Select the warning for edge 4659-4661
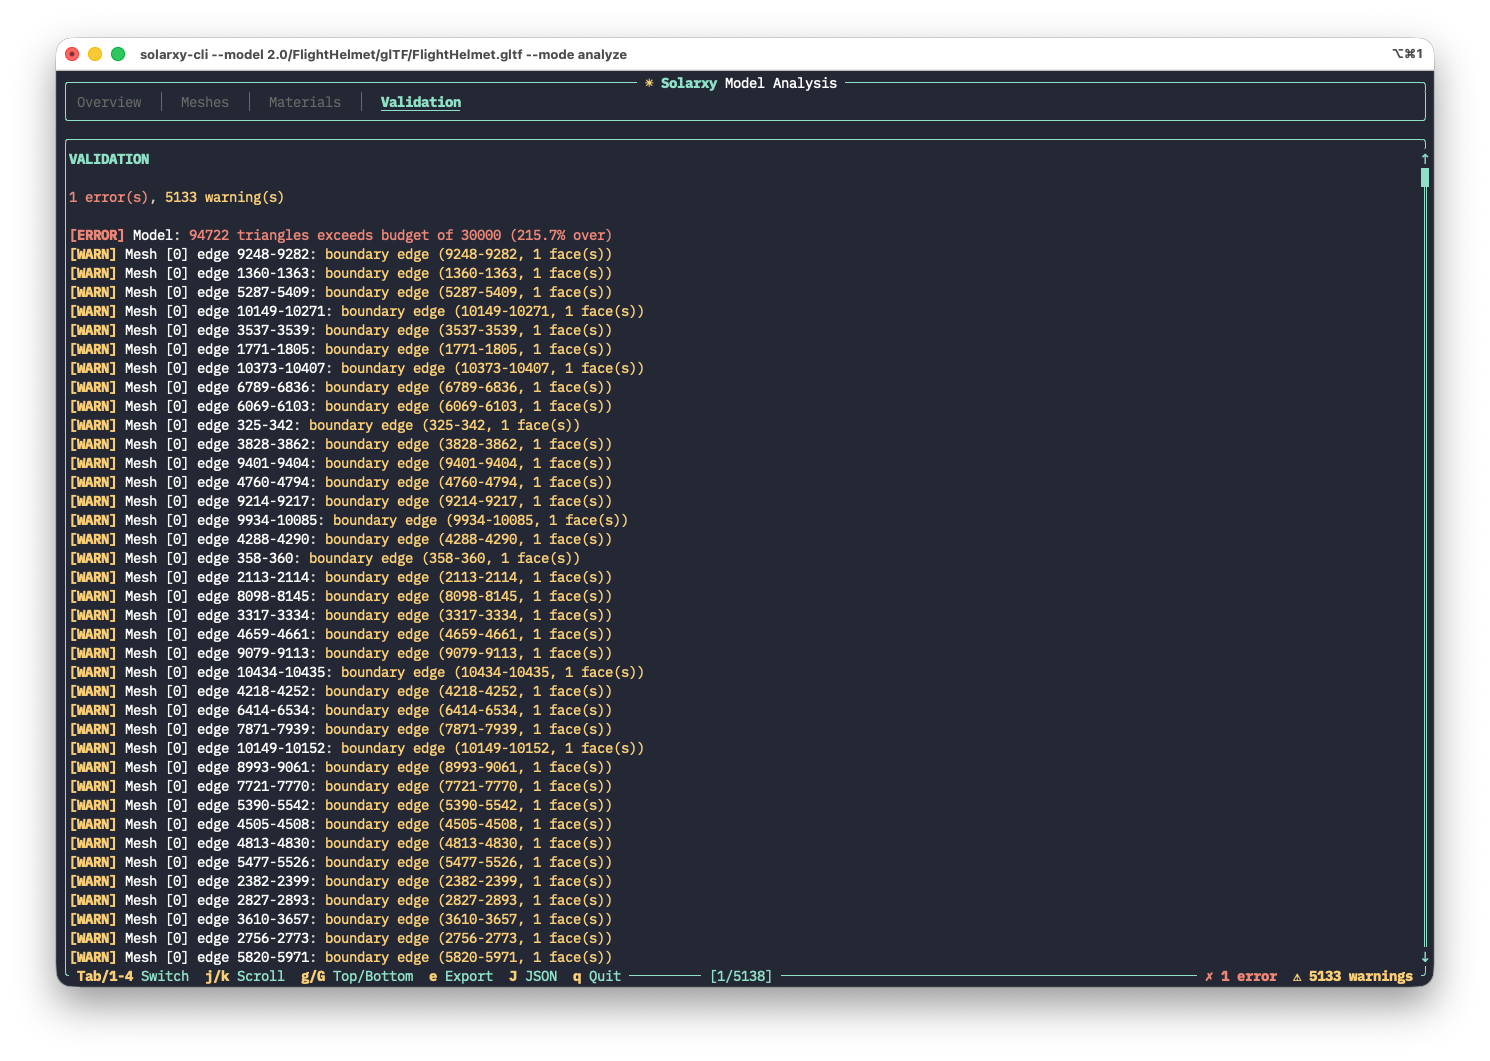 coord(341,634)
